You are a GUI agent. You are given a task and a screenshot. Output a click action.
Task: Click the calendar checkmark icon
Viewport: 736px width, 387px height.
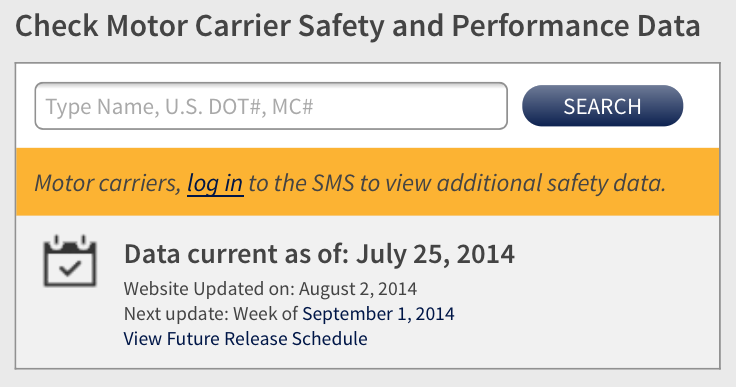tap(70, 261)
